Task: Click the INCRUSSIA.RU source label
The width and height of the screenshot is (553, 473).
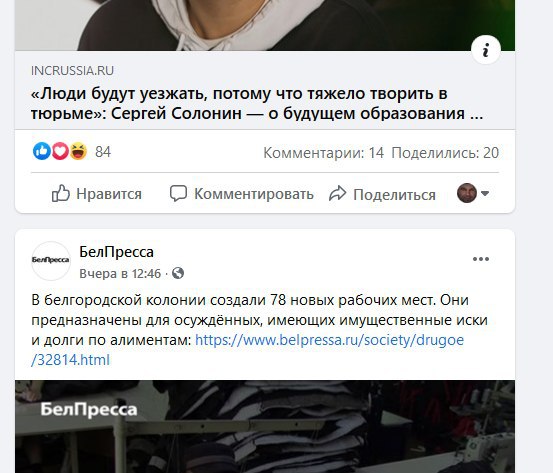Action: tap(72, 71)
